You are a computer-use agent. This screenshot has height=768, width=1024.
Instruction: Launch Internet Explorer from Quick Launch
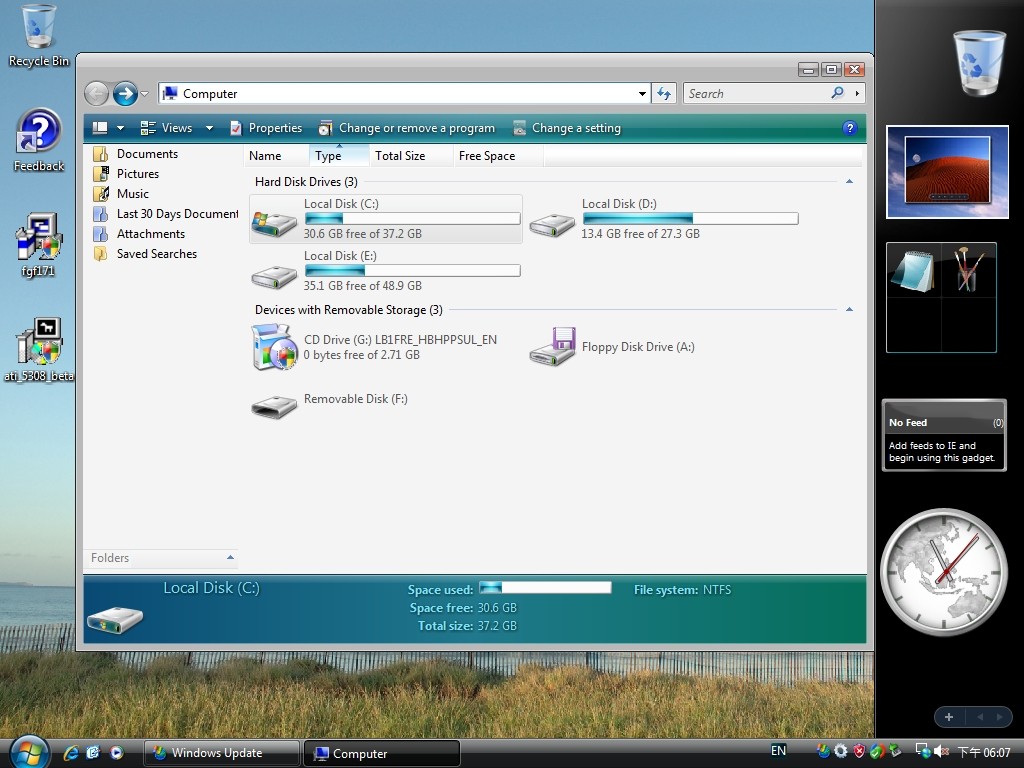pyautogui.click(x=71, y=752)
